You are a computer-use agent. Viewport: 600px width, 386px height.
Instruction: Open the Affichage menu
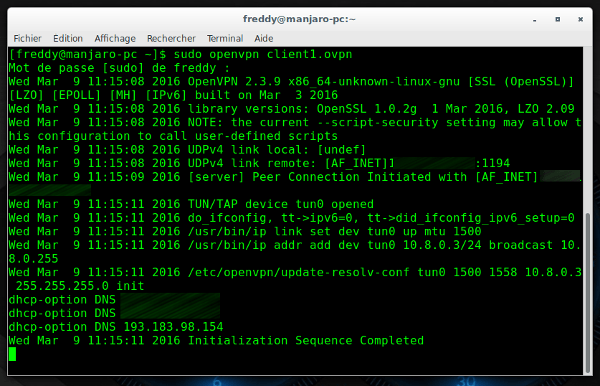[115, 39]
